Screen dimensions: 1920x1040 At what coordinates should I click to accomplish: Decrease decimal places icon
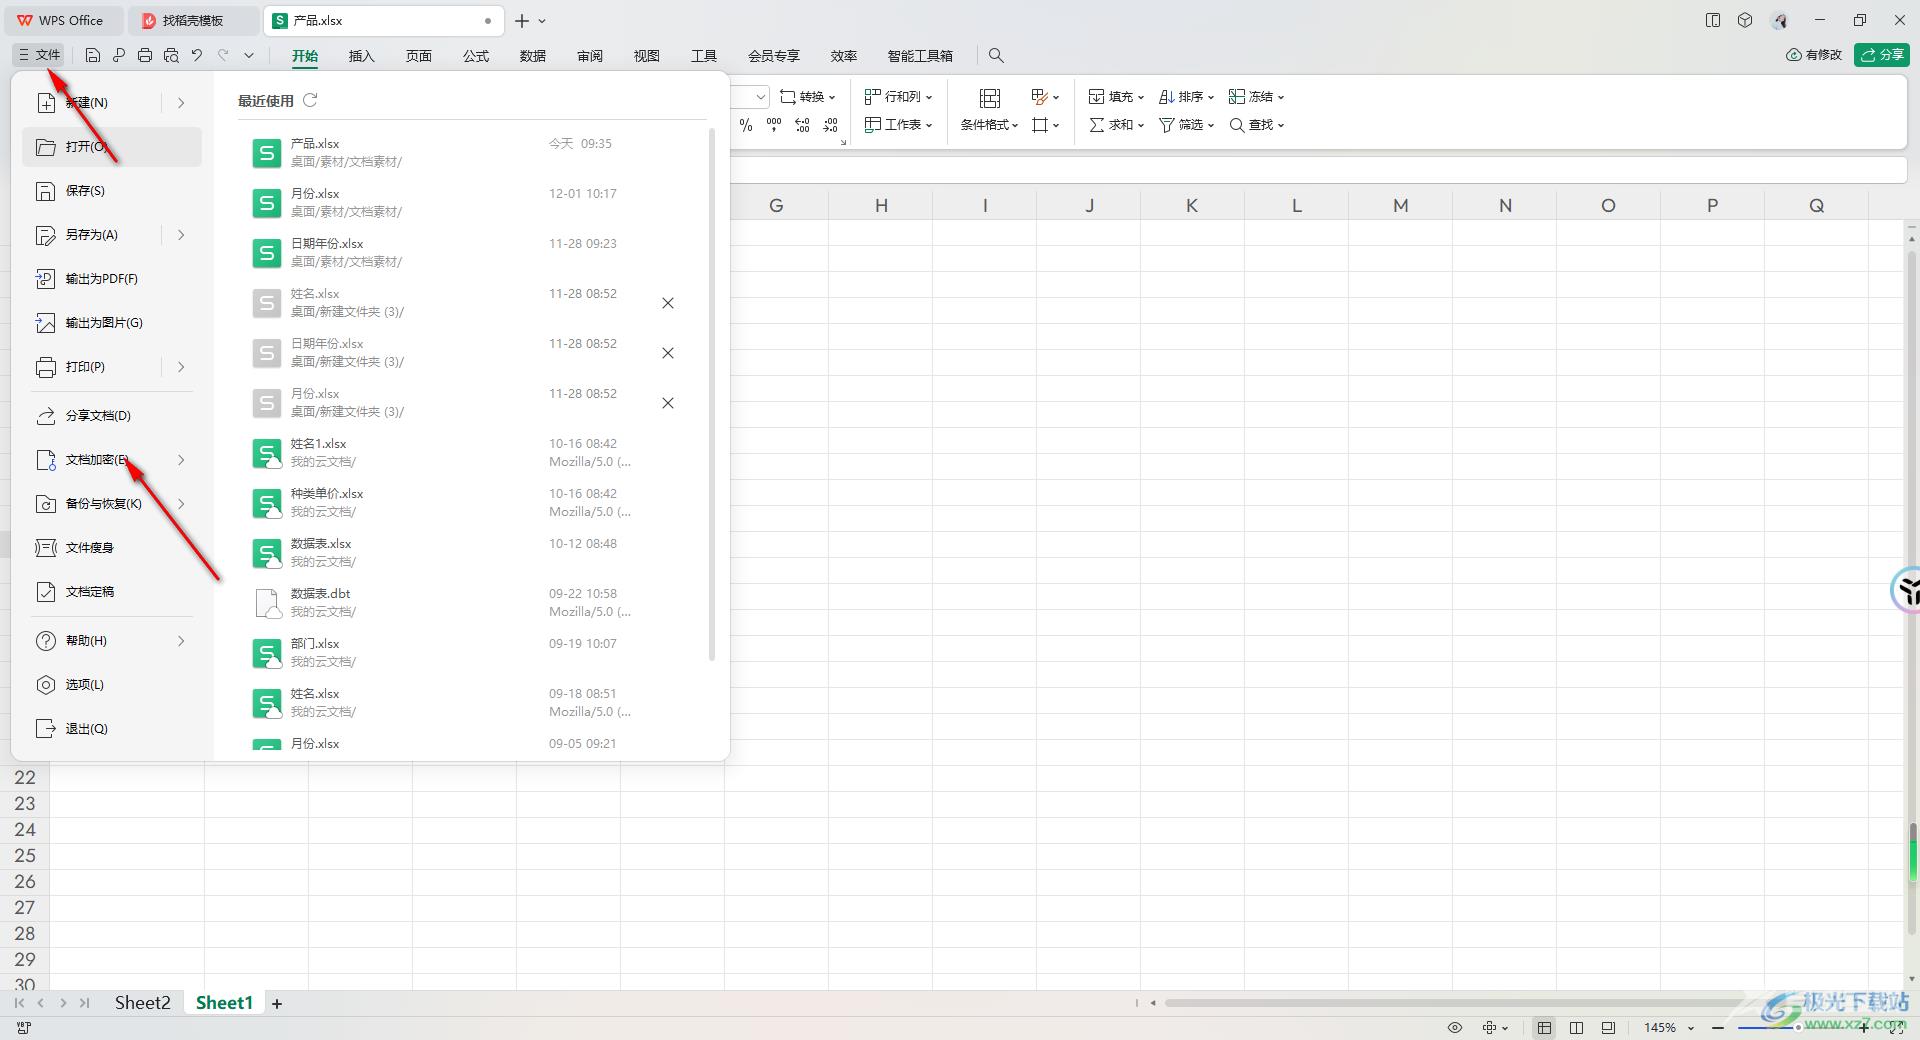830,125
